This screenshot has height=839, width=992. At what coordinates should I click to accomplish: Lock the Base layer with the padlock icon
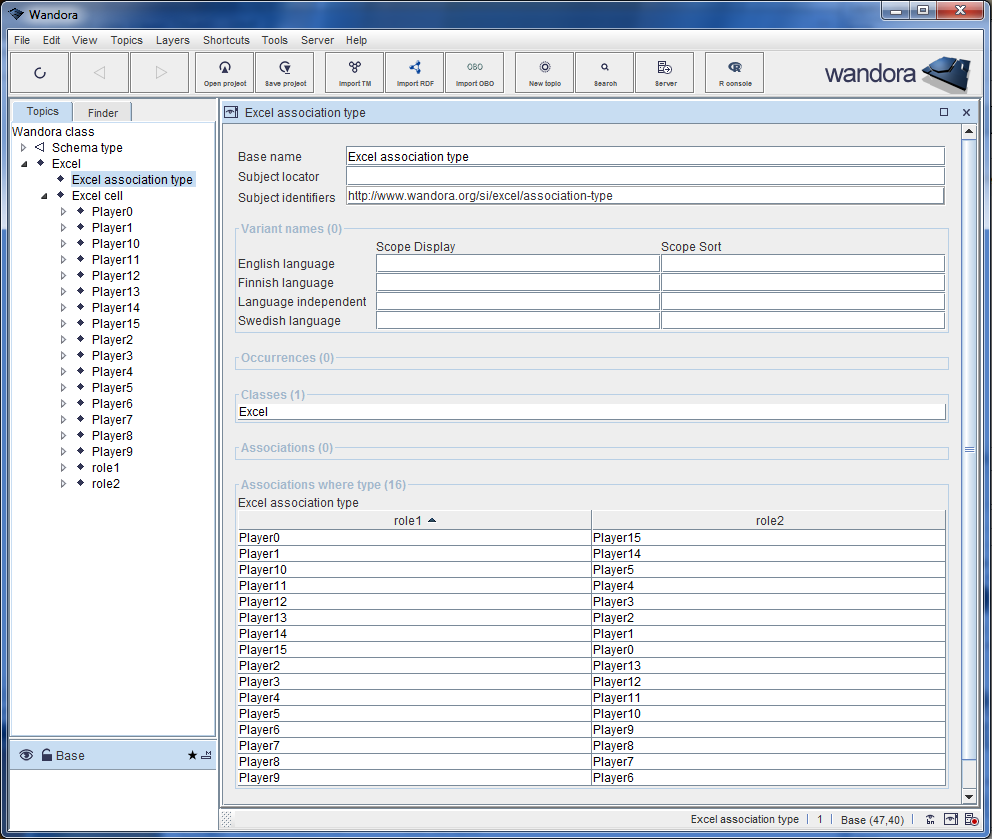47,755
